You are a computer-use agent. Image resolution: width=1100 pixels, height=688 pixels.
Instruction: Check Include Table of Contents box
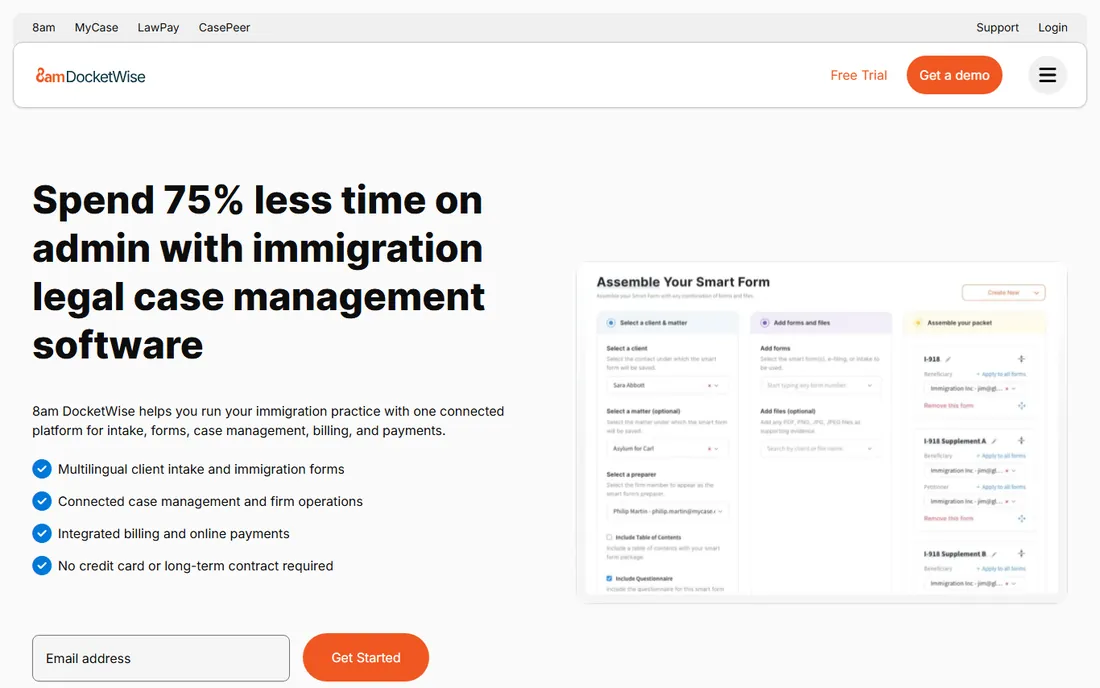click(x=609, y=537)
